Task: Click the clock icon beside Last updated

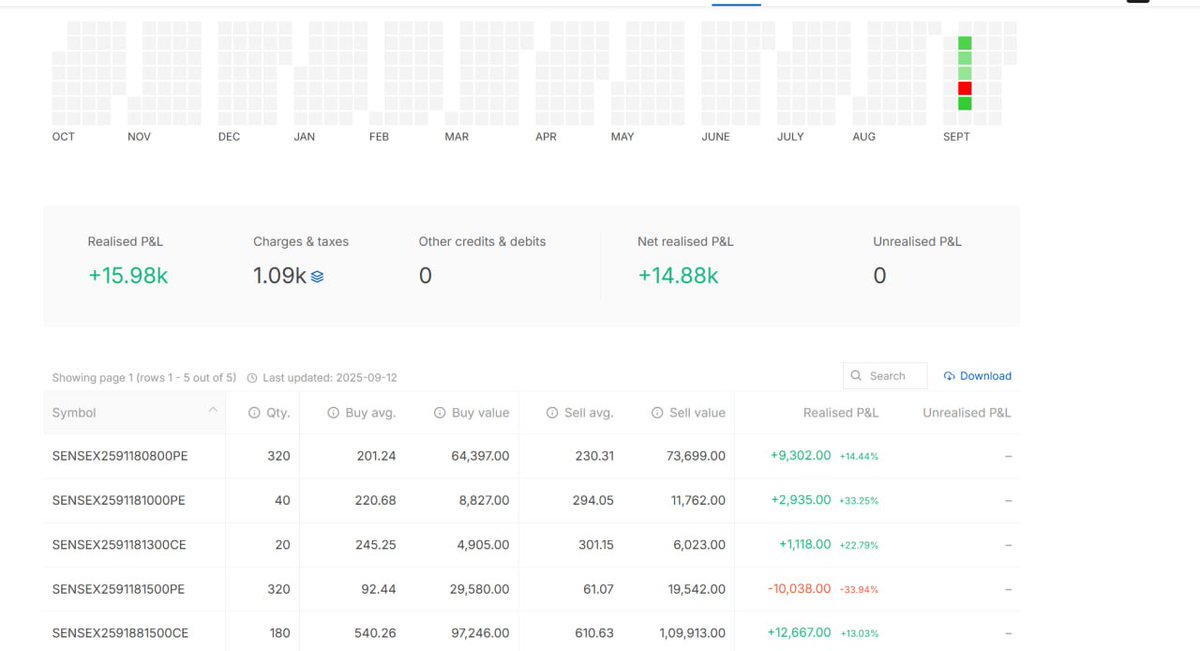Action: [x=252, y=378]
